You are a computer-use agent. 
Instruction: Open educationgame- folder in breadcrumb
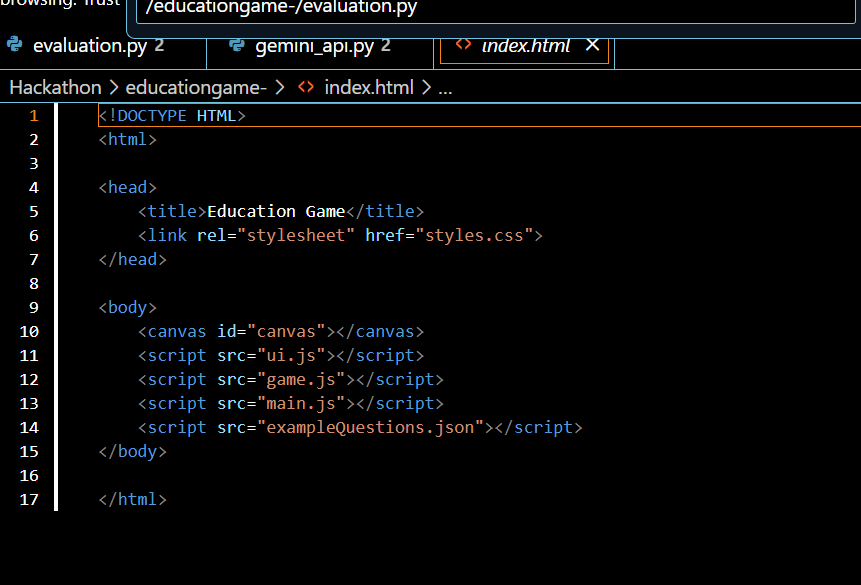pos(196,87)
